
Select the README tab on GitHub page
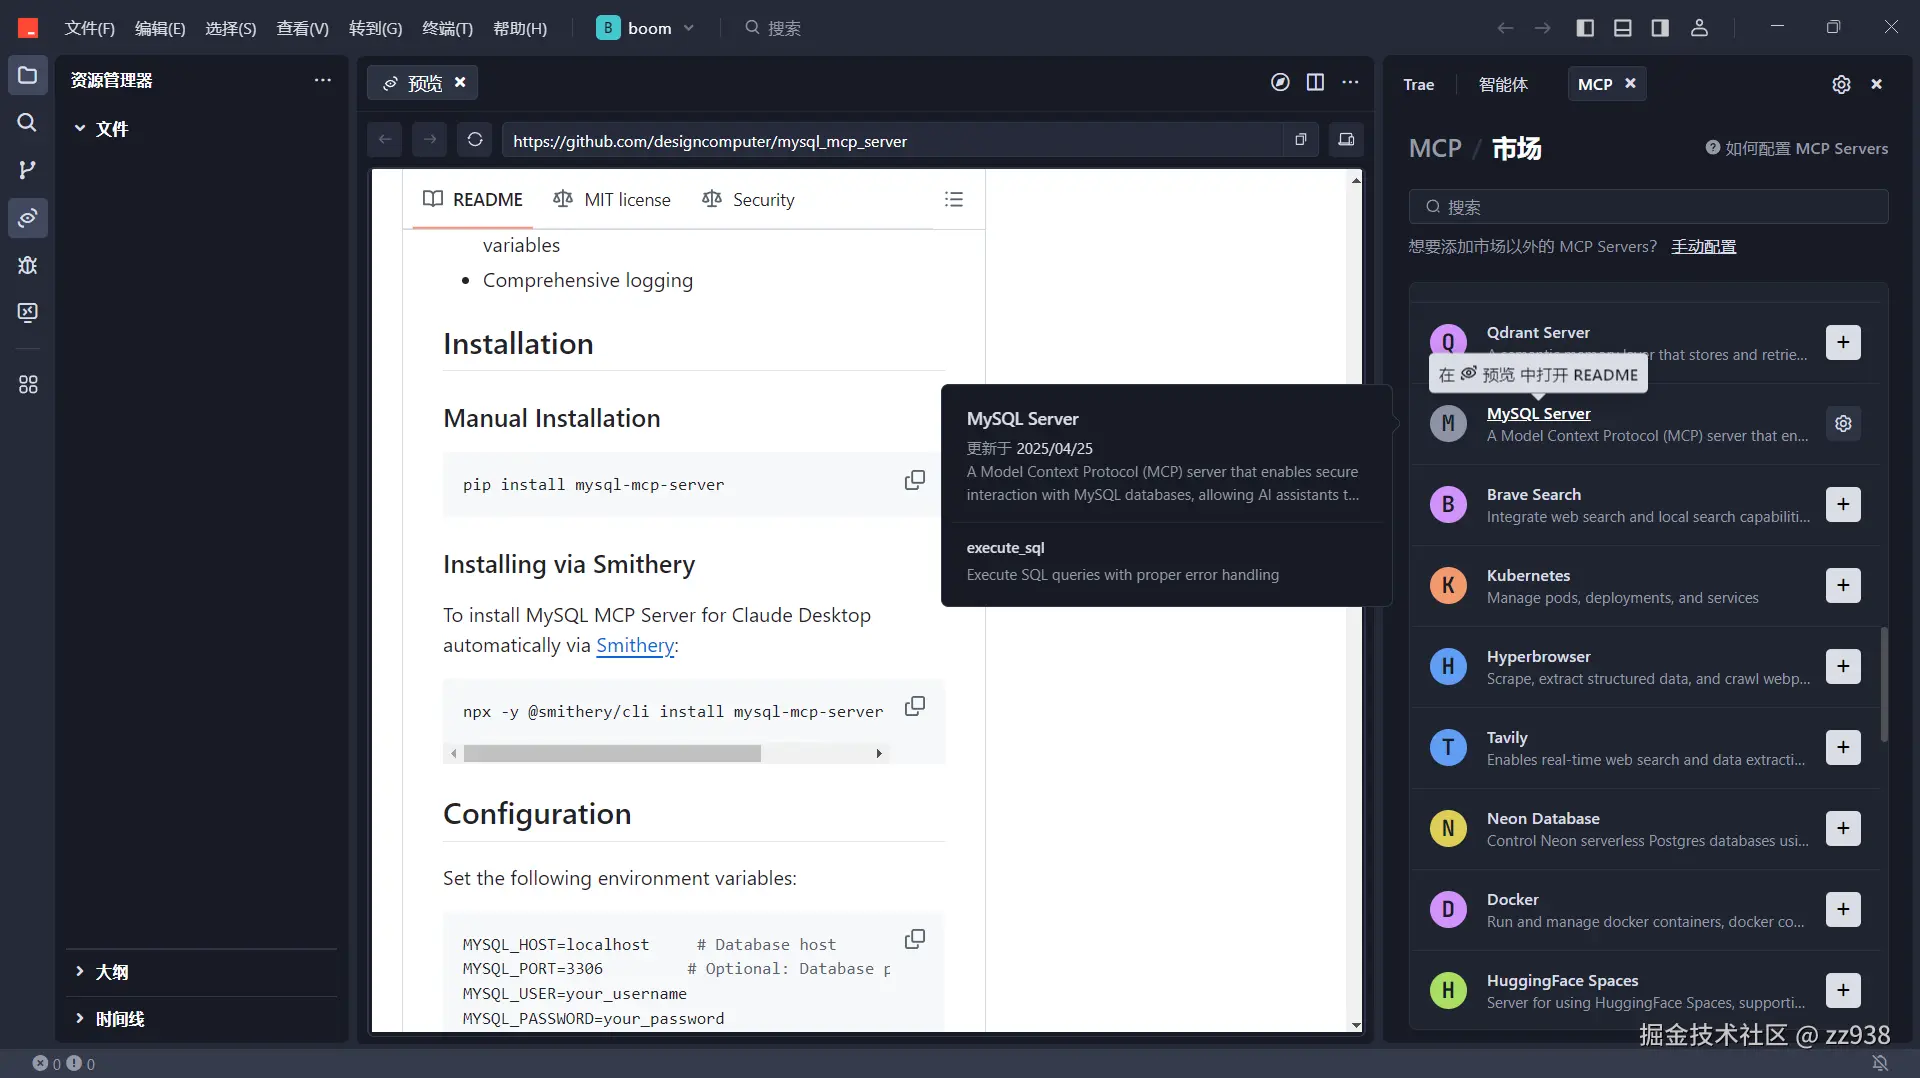(x=473, y=200)
